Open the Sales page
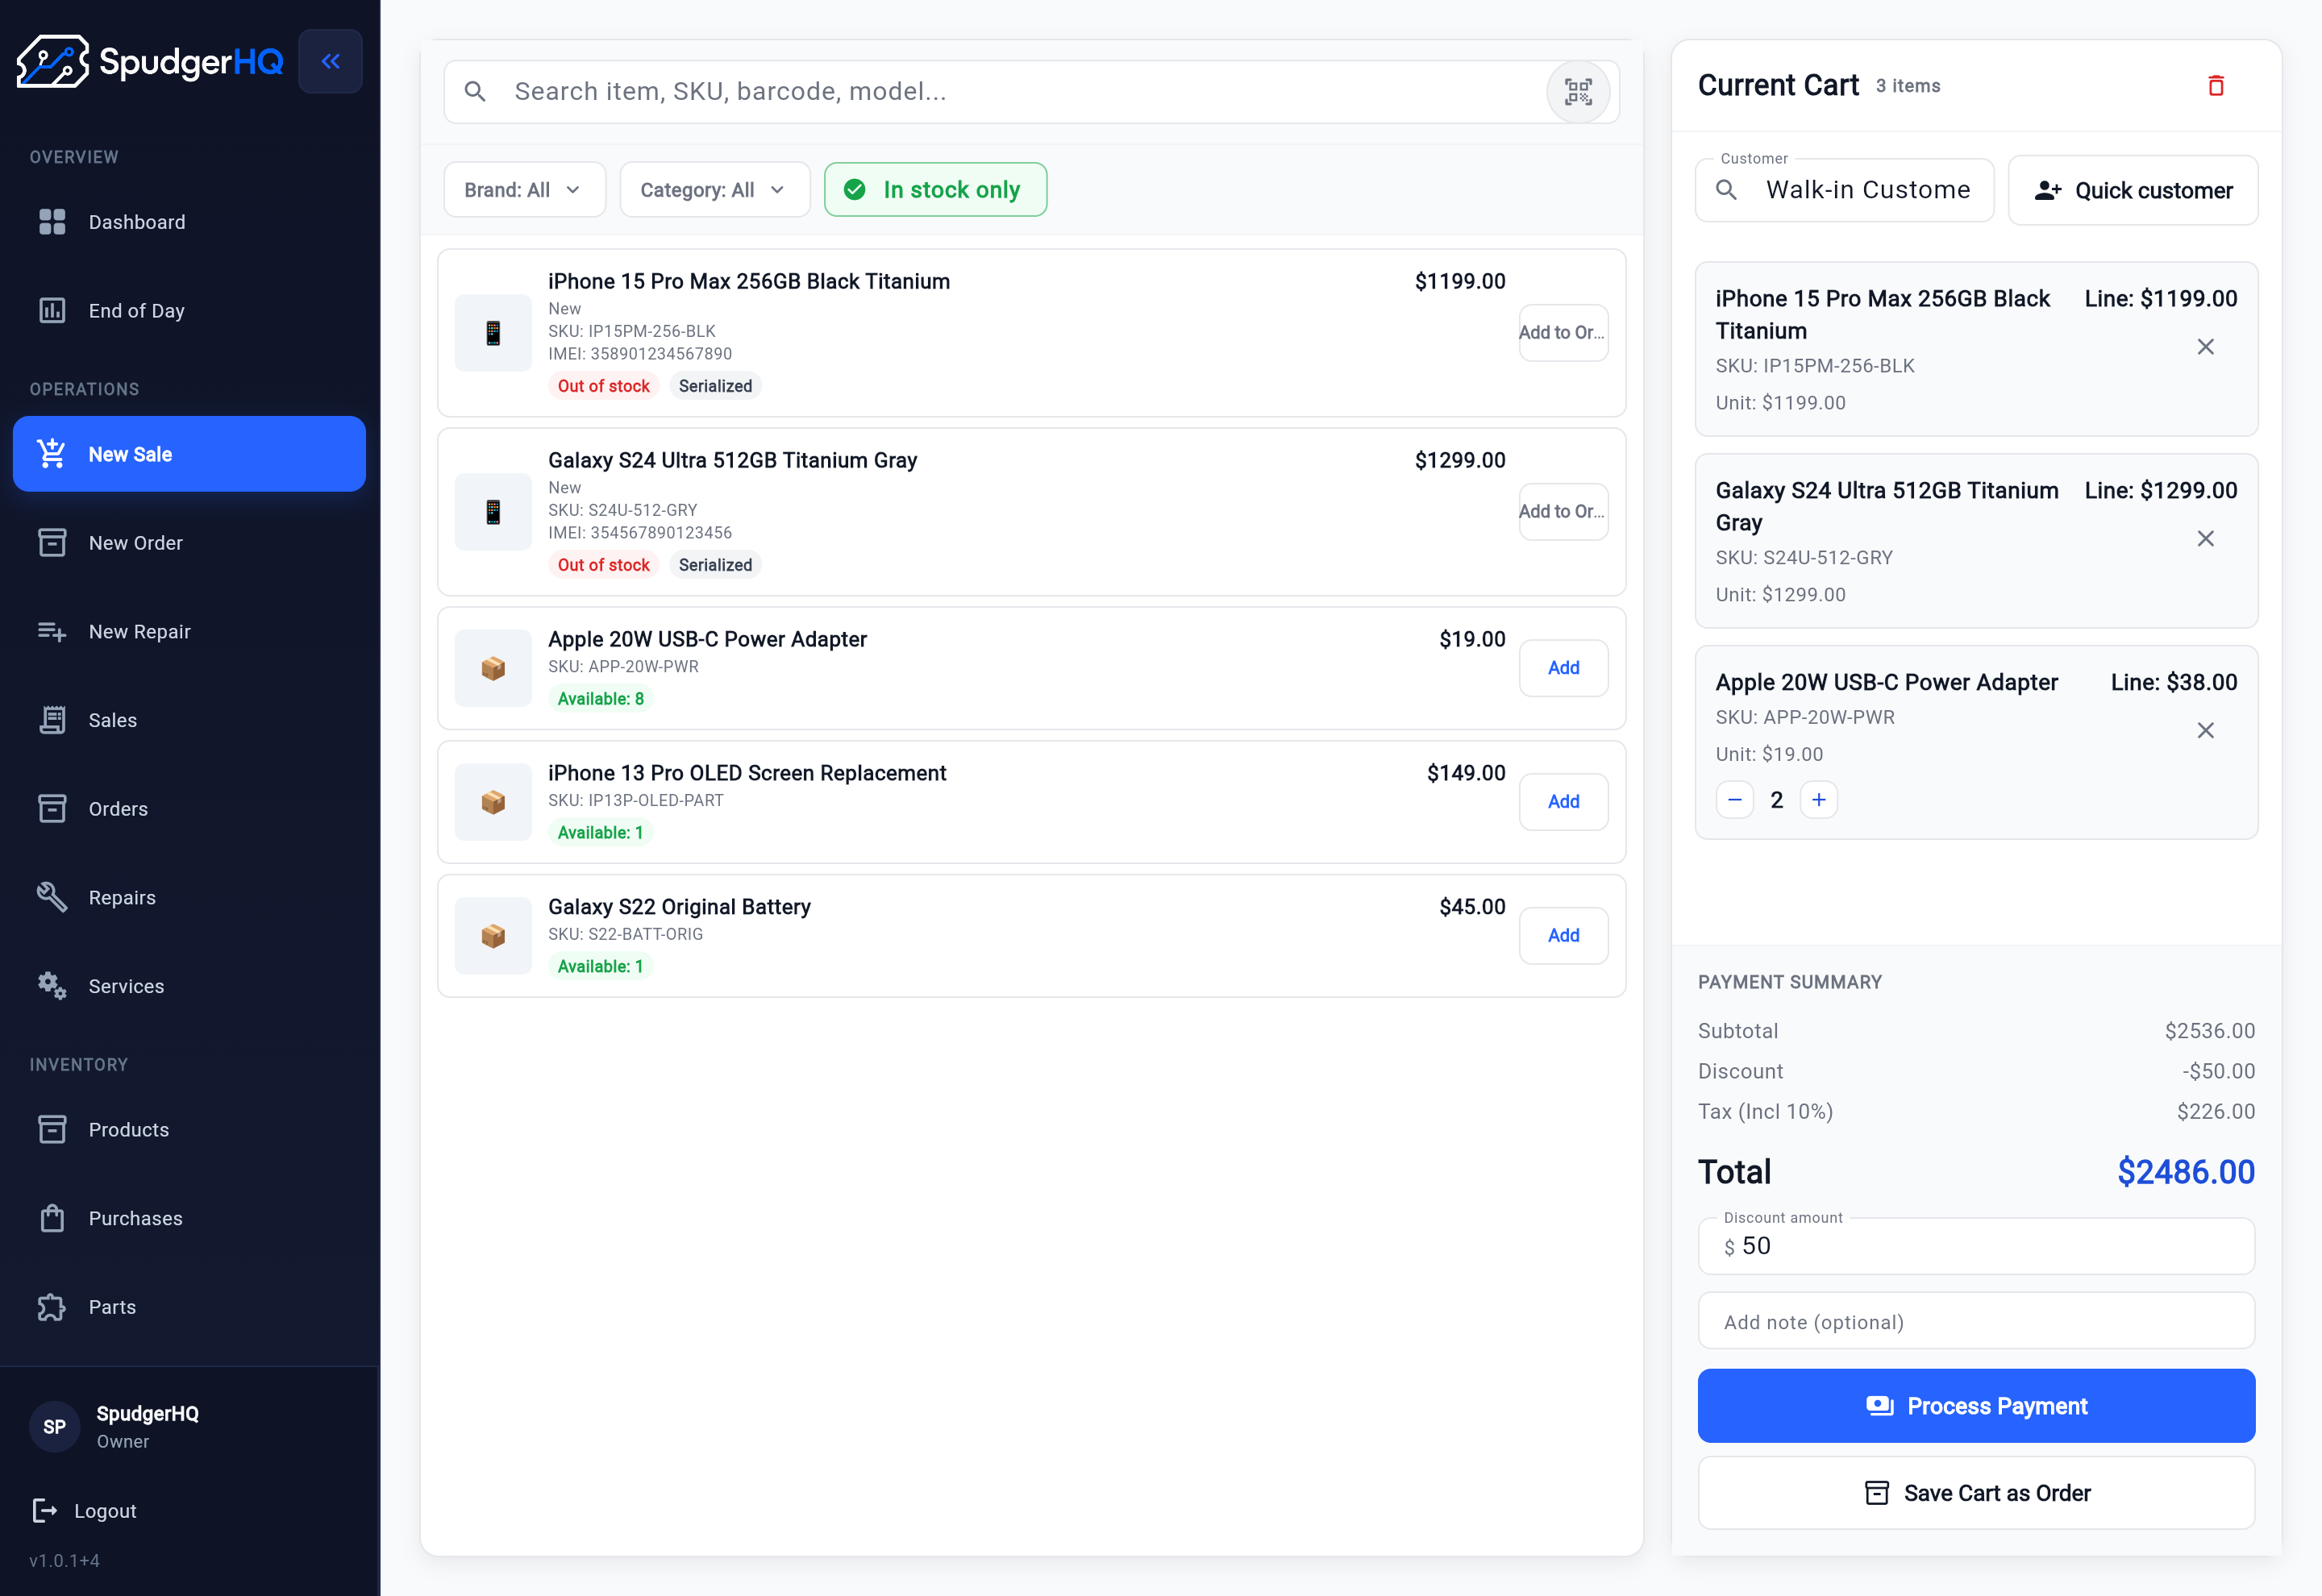This screenshot has height=1596, width=2322. coord(189,720)
